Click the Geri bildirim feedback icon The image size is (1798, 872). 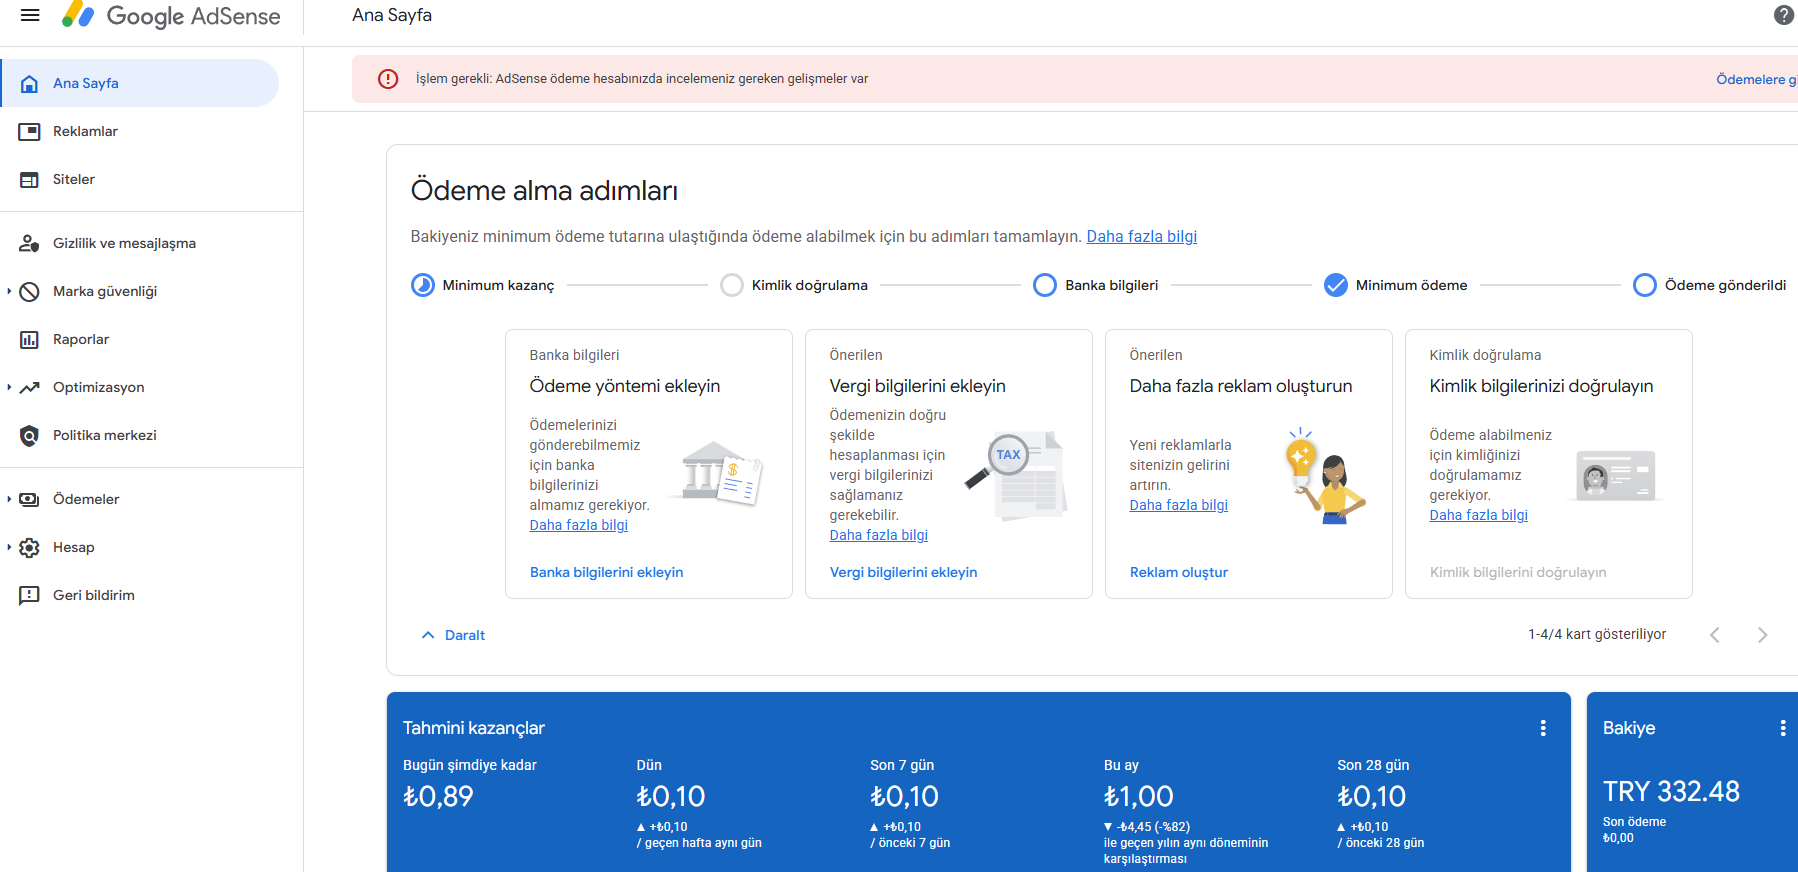(x=30, y=596)
